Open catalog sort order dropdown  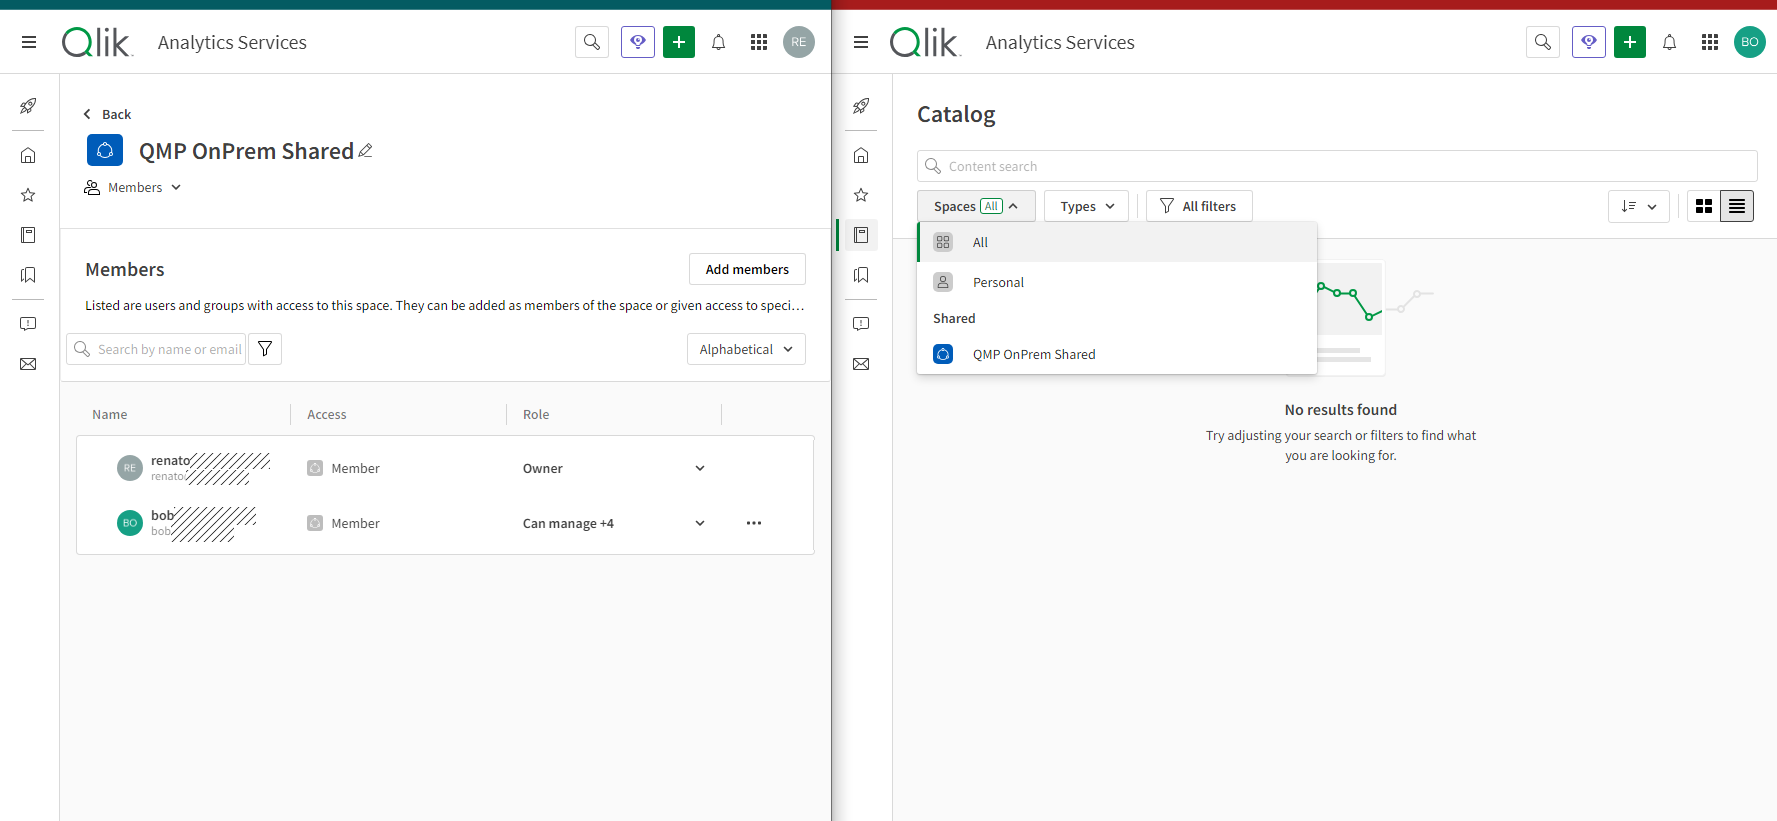click(1639, 206)
